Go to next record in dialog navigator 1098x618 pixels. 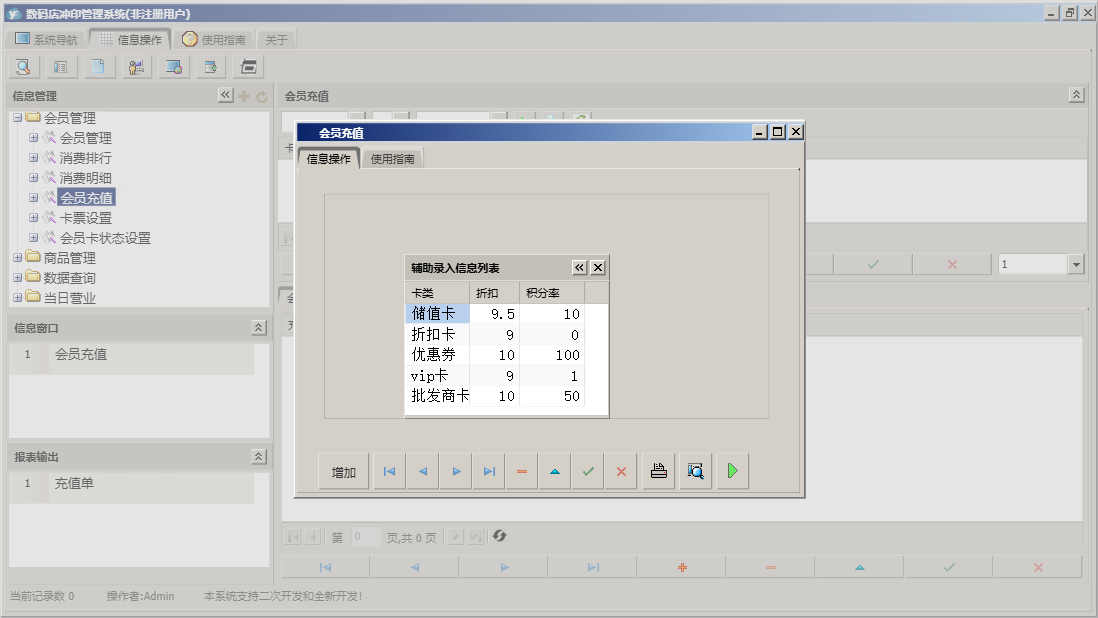point(457,471)
